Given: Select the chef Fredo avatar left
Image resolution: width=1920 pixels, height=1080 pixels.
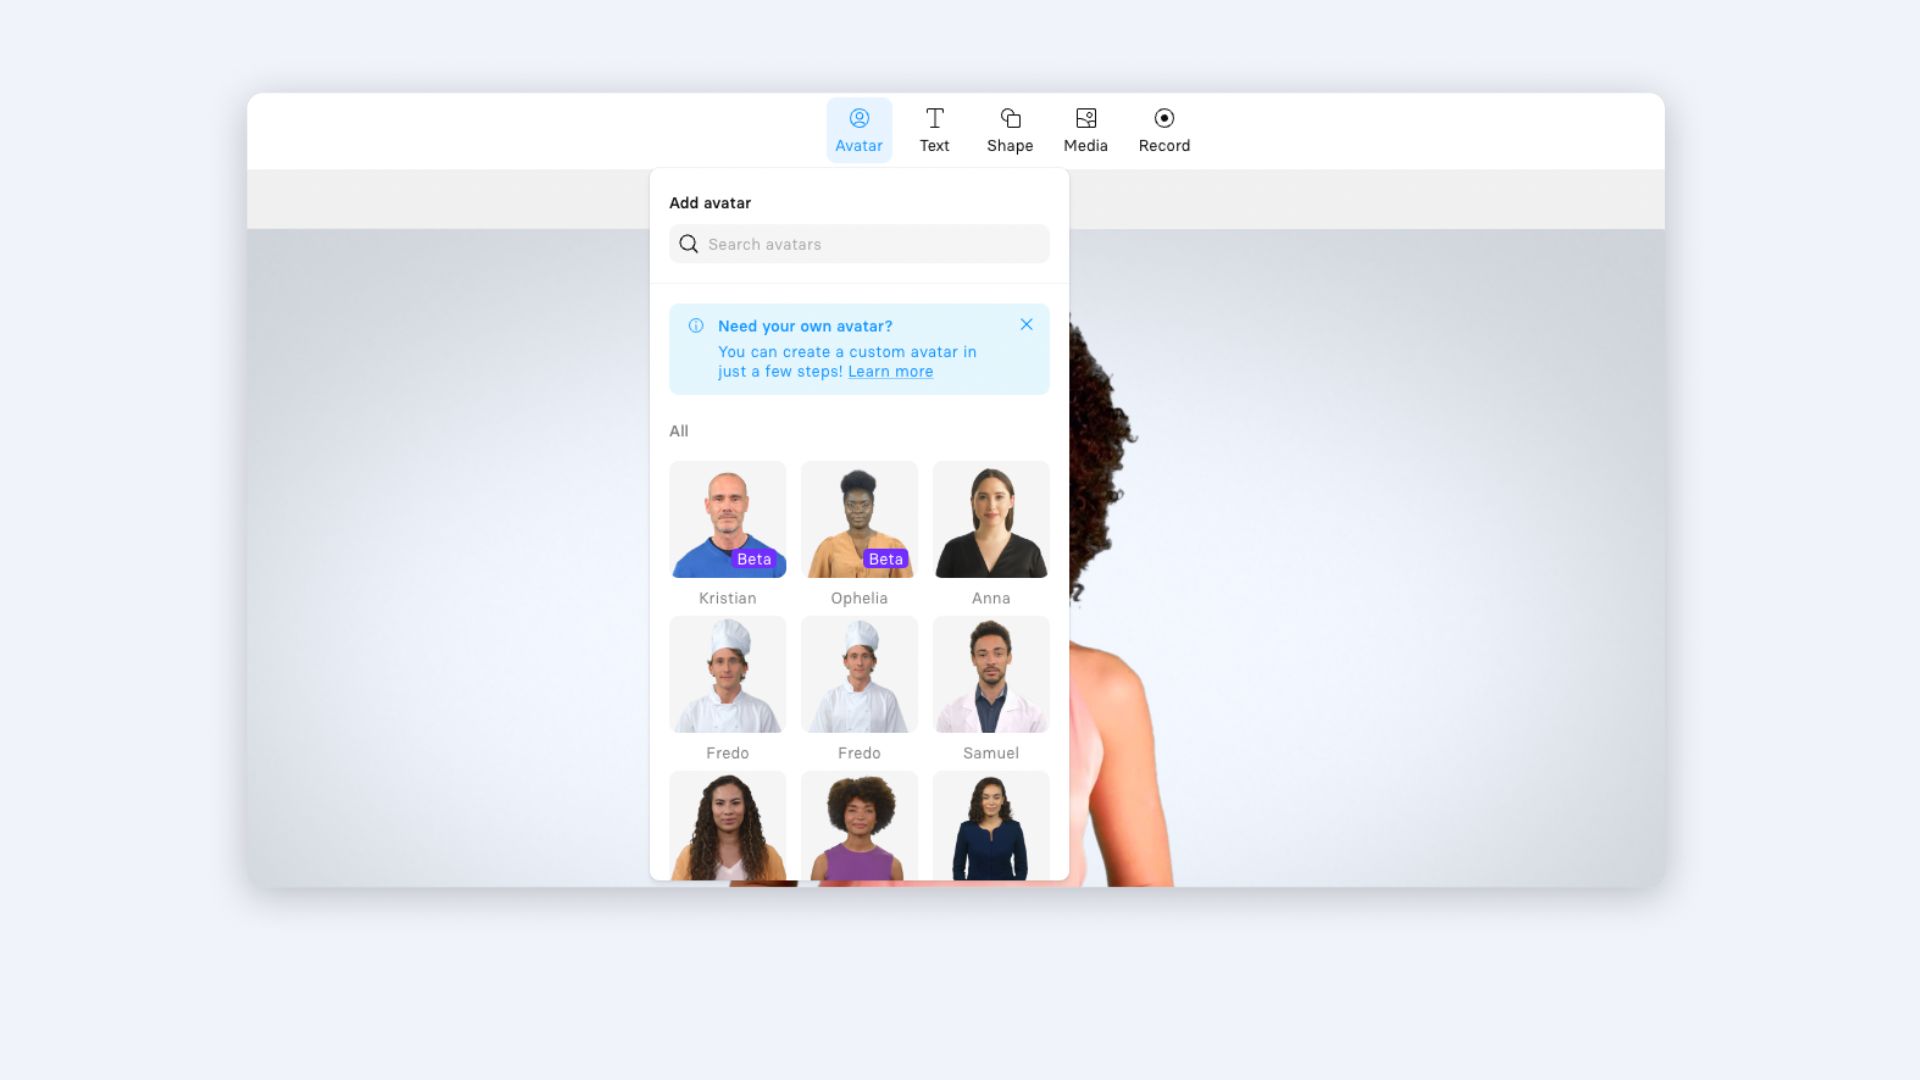Looking at the screenshot, I should point(727,673).
